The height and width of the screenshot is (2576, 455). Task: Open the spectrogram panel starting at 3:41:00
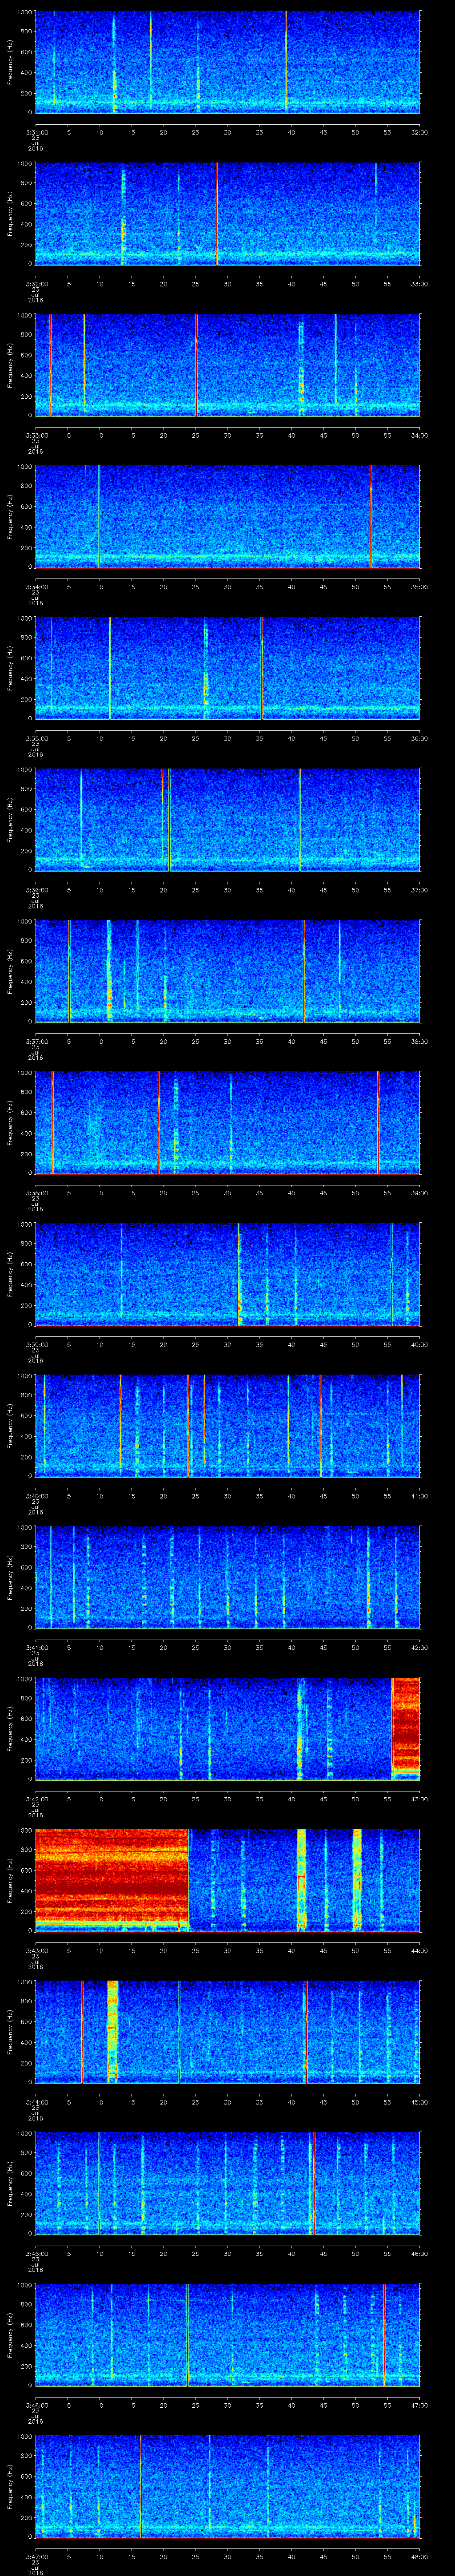pyautogui.click(x=227, y=1577)
